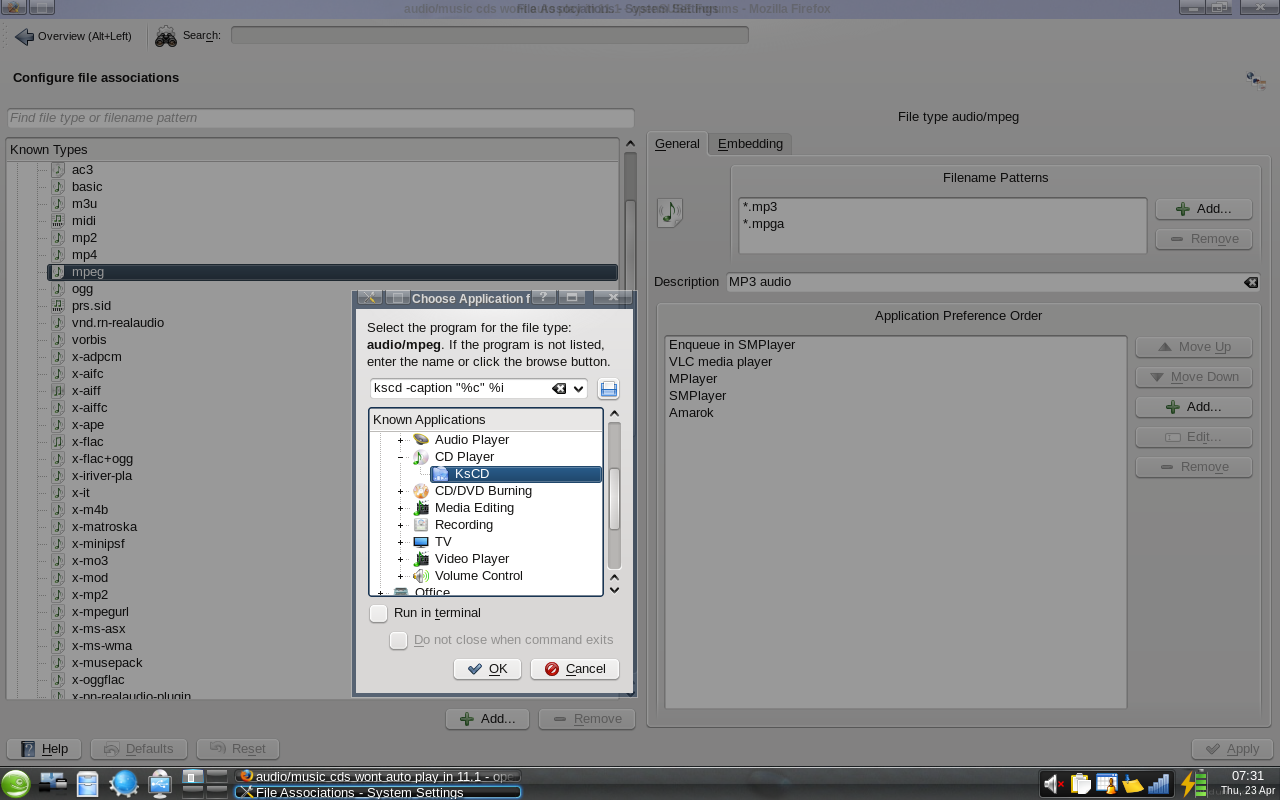Click the TV category icon
This screenshot has width=1280, height=800.
pos(421,542)
